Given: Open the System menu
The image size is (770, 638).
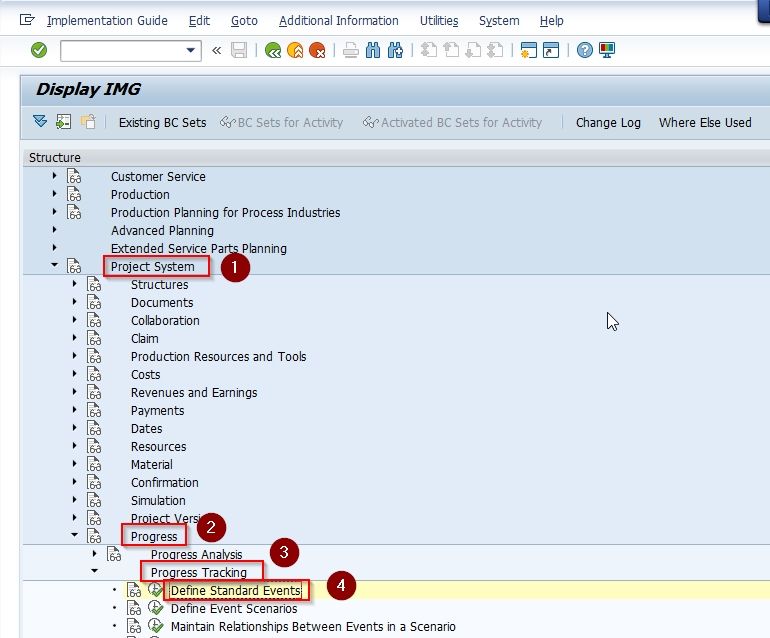Looking at the screenshot, I should (499, 21).
